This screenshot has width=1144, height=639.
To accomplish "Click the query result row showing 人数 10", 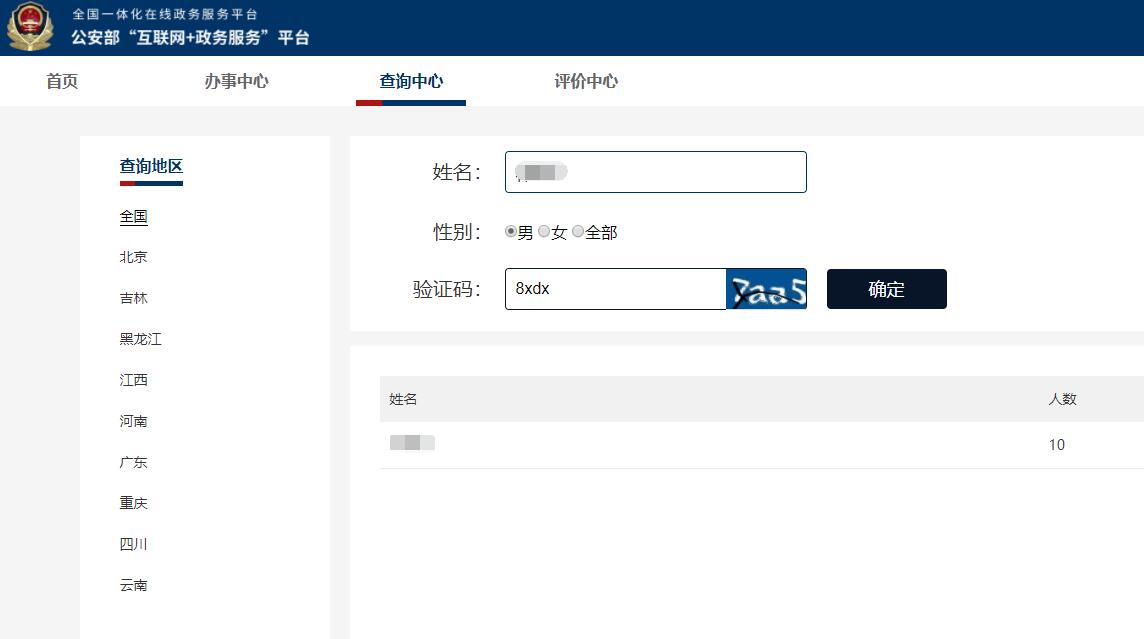I will click(700, 444).
